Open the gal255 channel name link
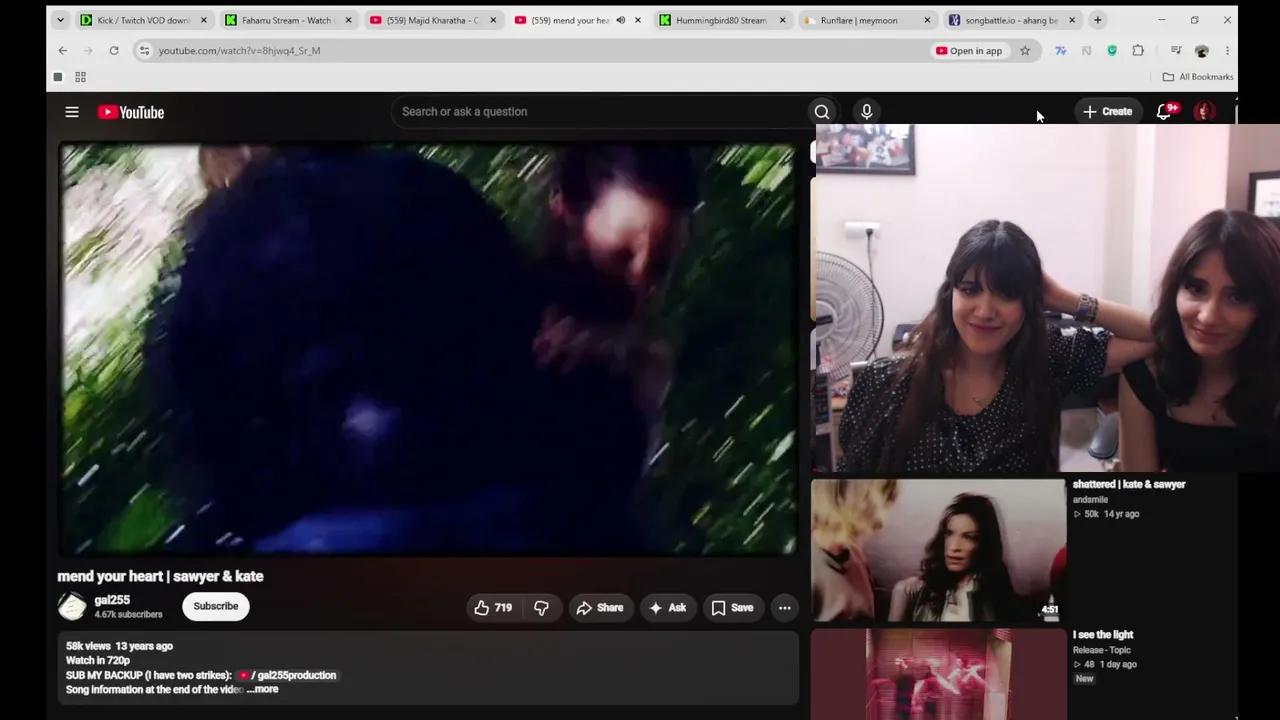The height and width of the screenshot is (720, 1280). 112,600
